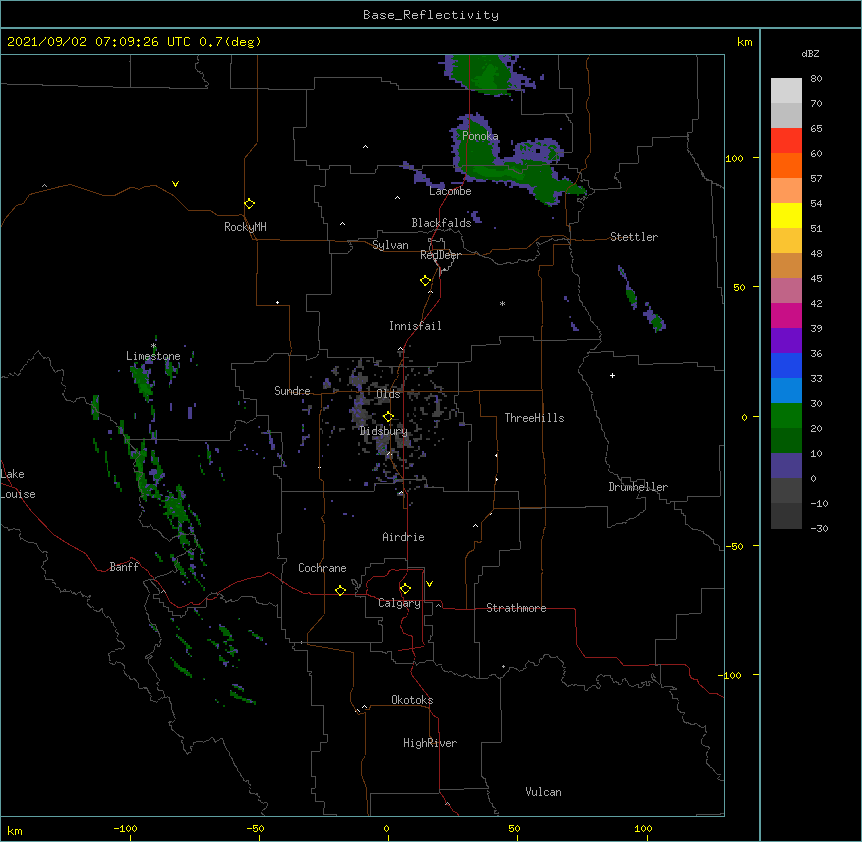Screen dimensions: 862x842
Task: Pick the blue 33-36 dBZ legend swatch
Action: [786, 365]
